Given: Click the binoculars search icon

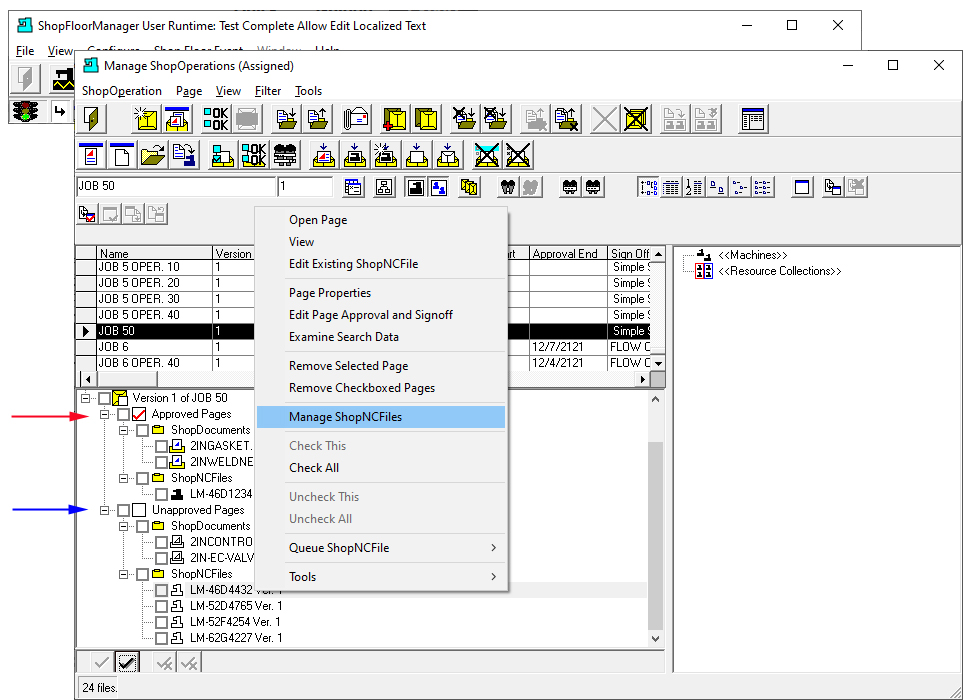Looking at the screenshot, I should pyautogui.click(x=508, y=187).
